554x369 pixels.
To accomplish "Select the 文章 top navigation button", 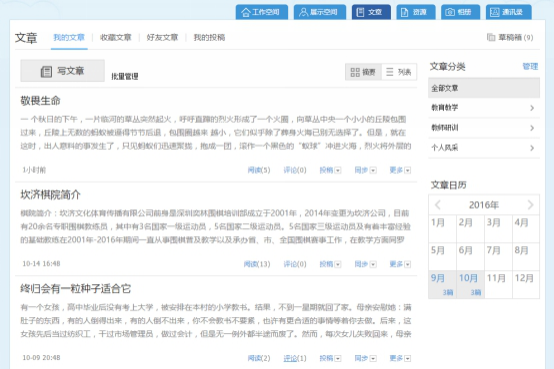I will click(x=371, y=12).
